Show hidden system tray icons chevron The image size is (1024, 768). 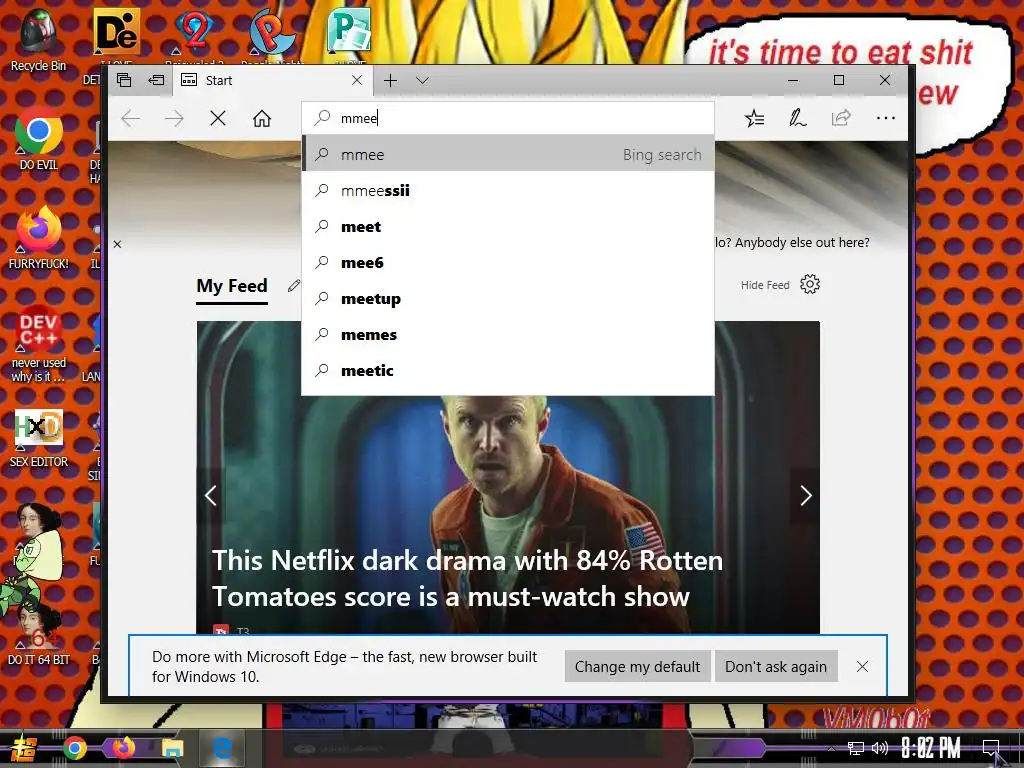tap(831, 748)
